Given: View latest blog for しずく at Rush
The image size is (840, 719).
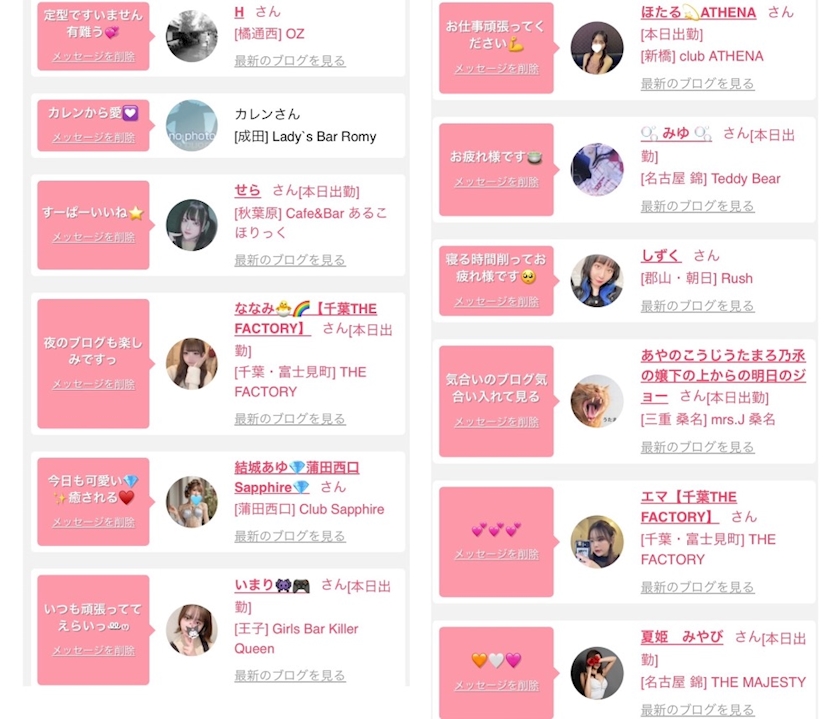Looking at the screenshot, I should pyautogui.click(x=698, y=305).
